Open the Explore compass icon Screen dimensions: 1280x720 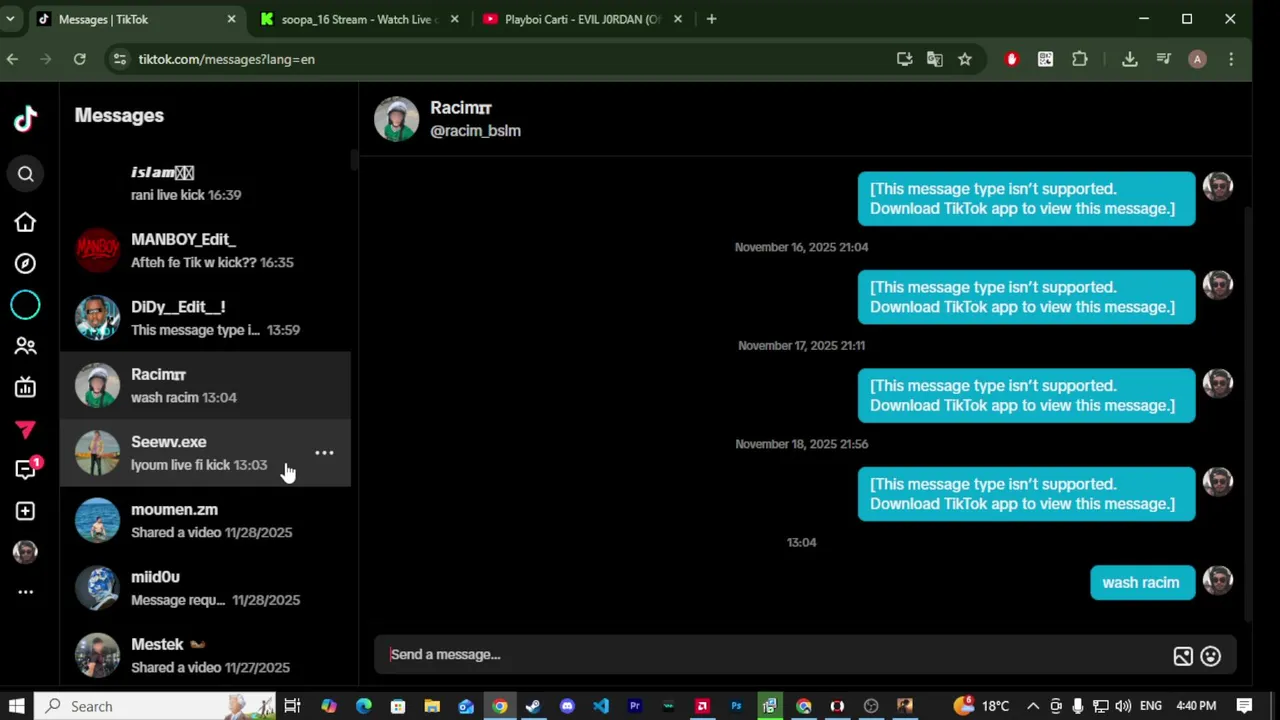pyautogui.click(x=25, y=263)
